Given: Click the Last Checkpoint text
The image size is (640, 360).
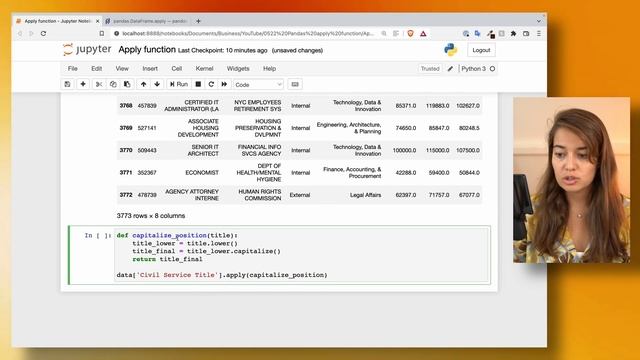Looking at the screenshot, I should tap(223, 50).
